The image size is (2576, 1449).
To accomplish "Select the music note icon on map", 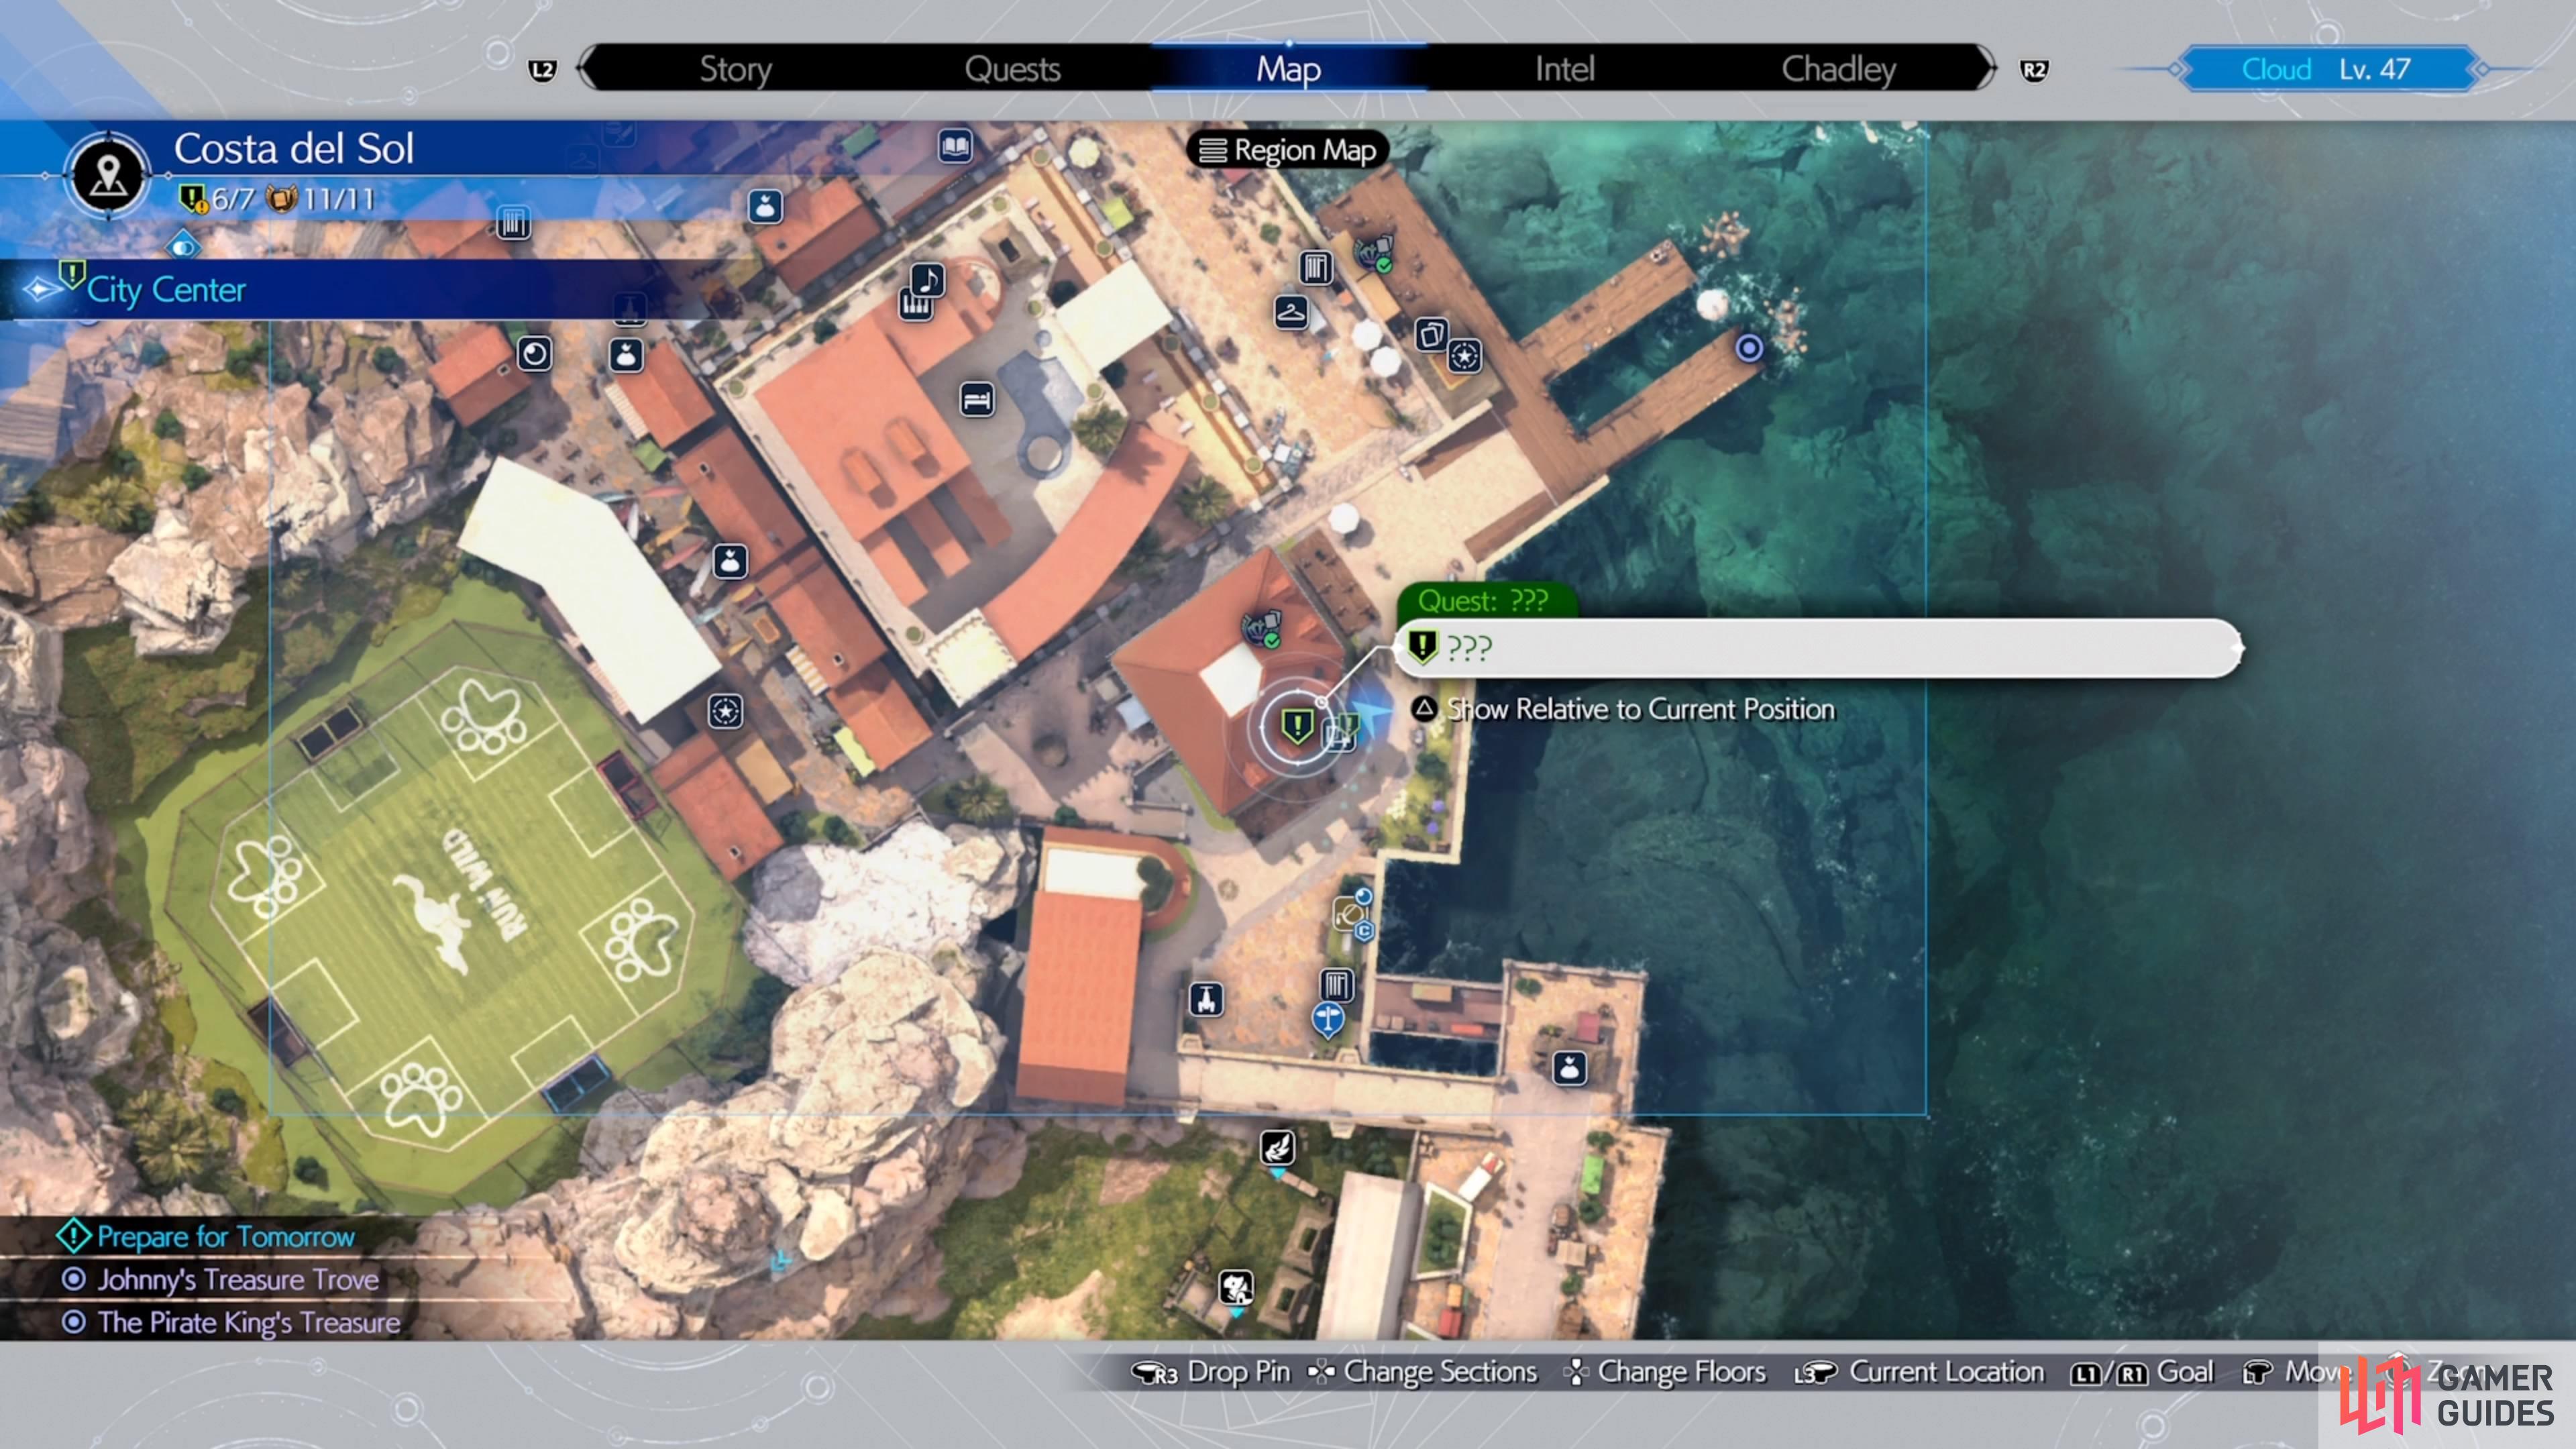I will point(928,279).
